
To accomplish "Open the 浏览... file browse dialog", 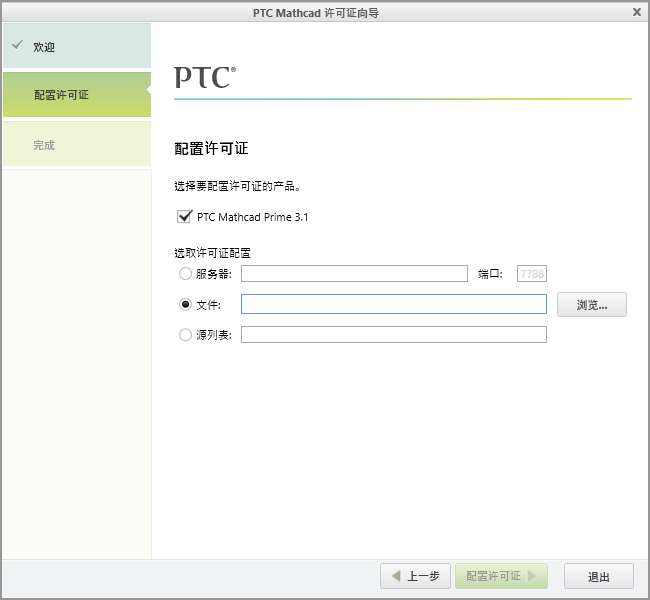I will [592, 305].
